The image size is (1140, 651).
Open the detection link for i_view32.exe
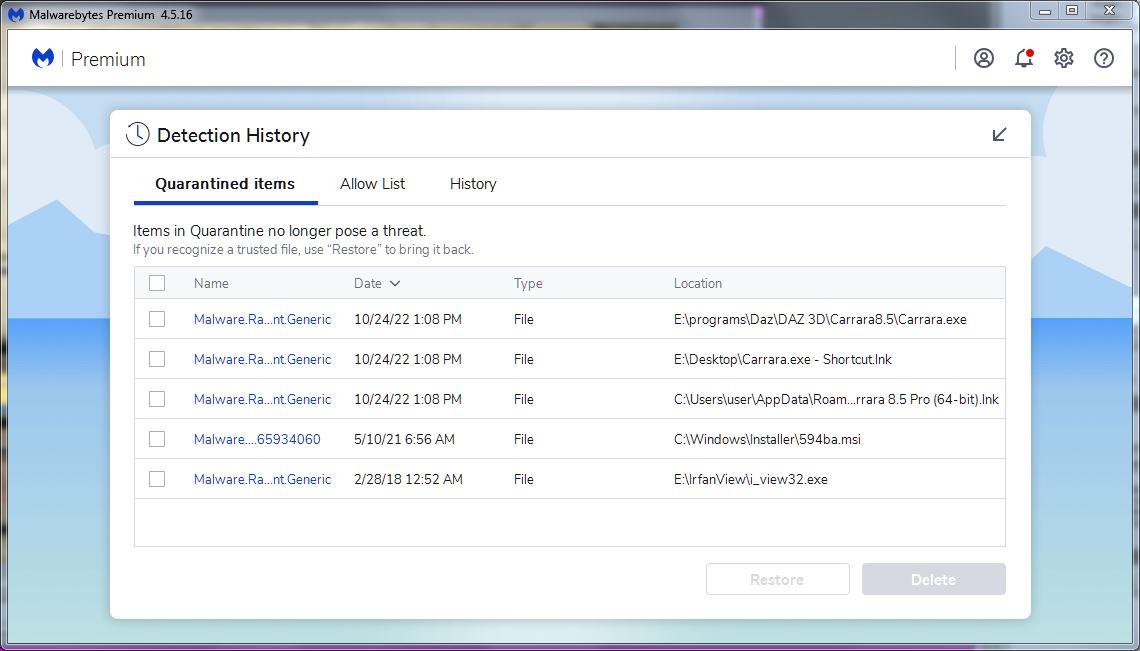pos(262,479)
